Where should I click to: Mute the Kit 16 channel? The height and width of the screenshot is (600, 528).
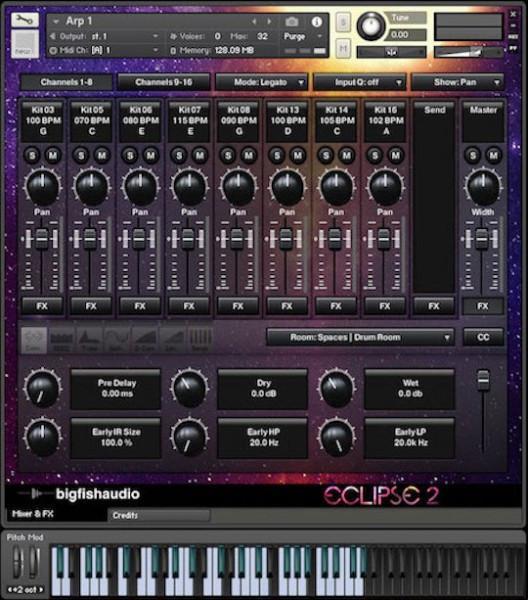pyautogui.click(x=396, y=155)
